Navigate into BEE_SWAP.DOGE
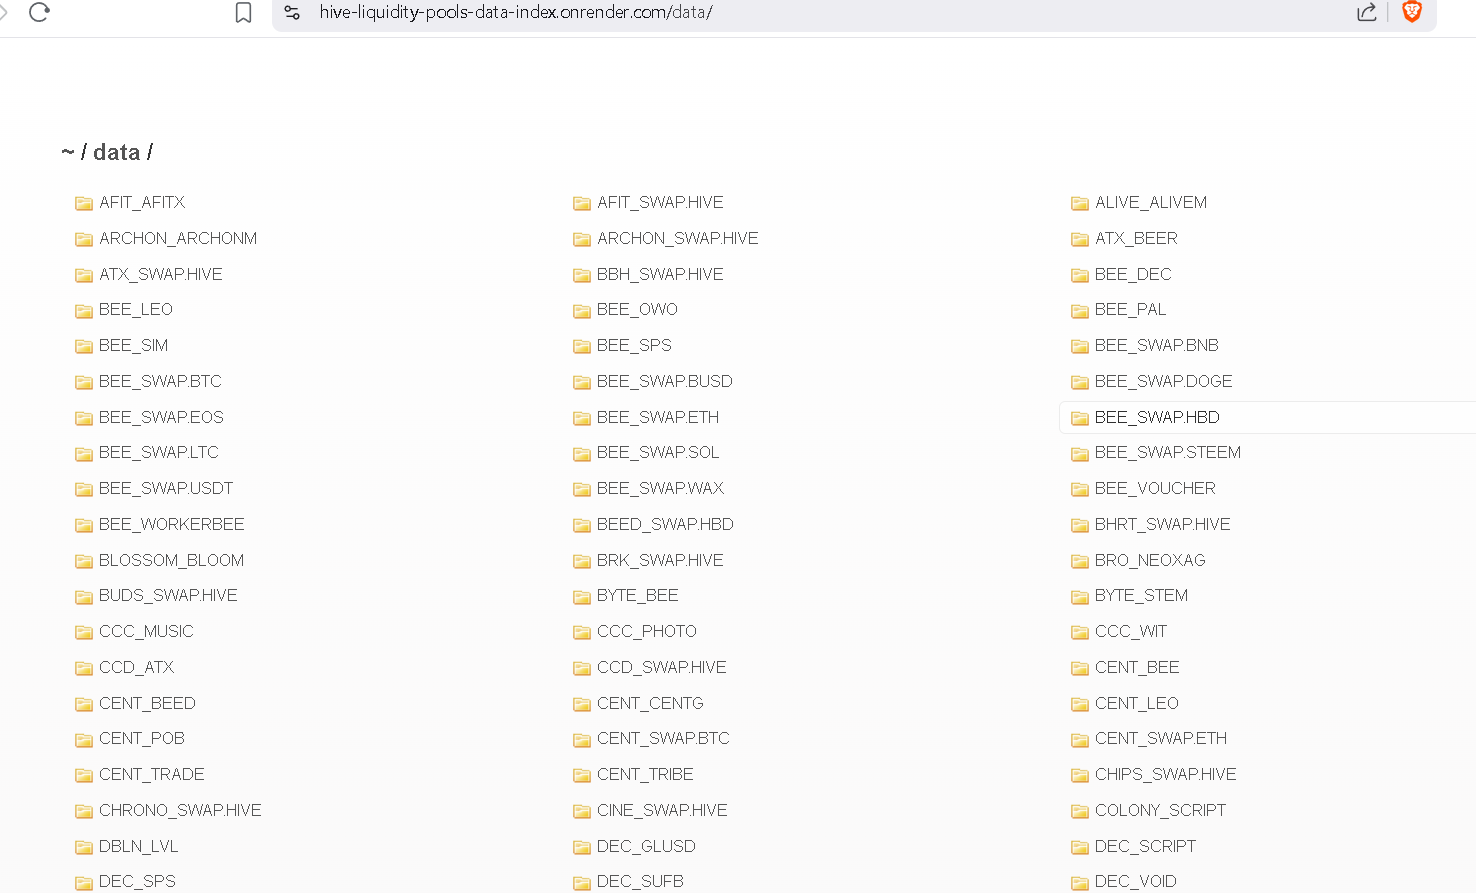Image resolution: width=1476 pixels, height=893 pixels. tap(1163, 381)
